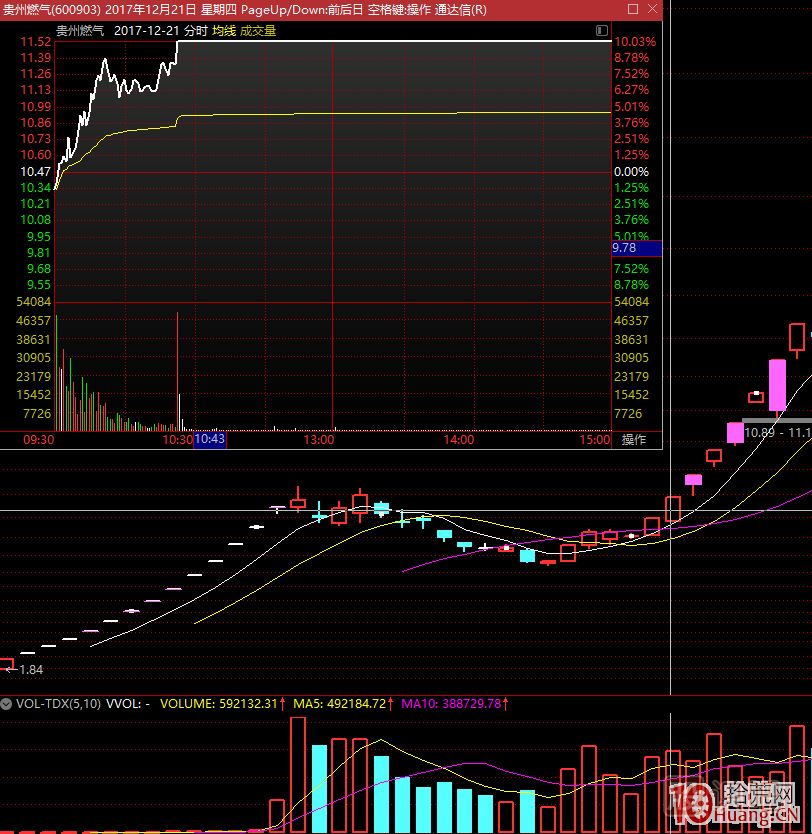812x834 pixels.
Task: Click the 10:43 highlighted time marker
Action: pyautogui.click(x=210, y=440)
